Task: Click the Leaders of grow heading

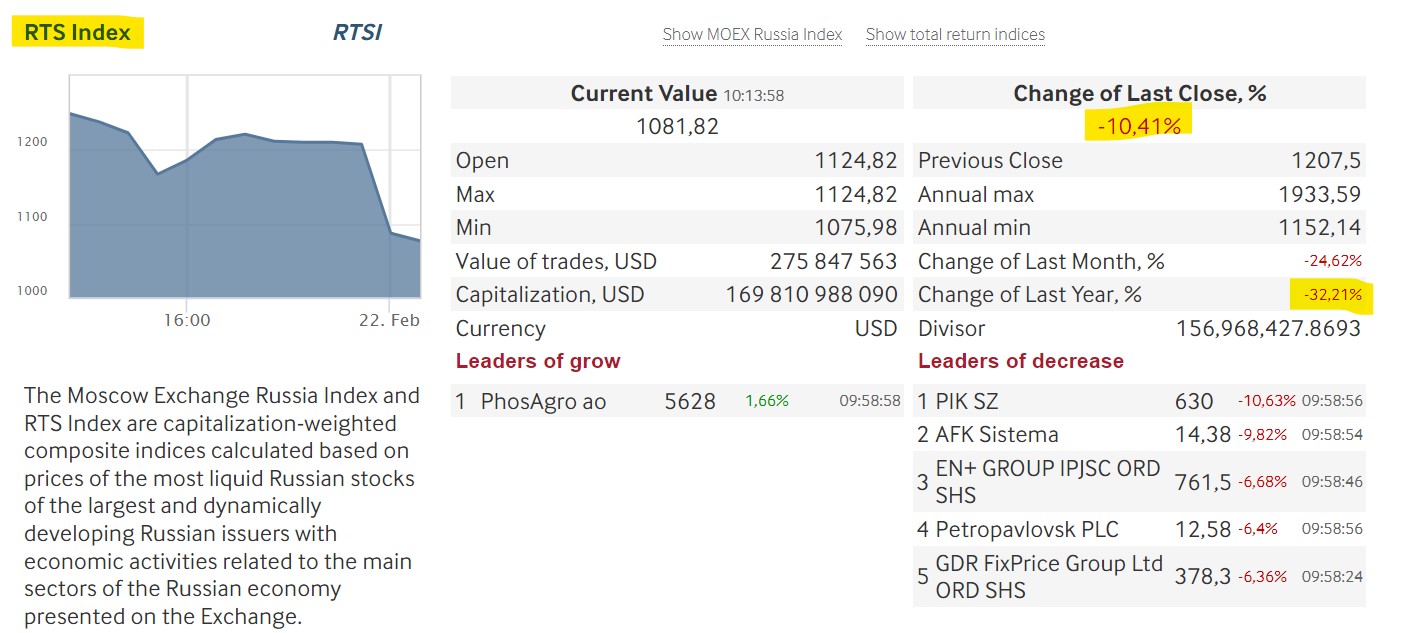Action: 538,361
